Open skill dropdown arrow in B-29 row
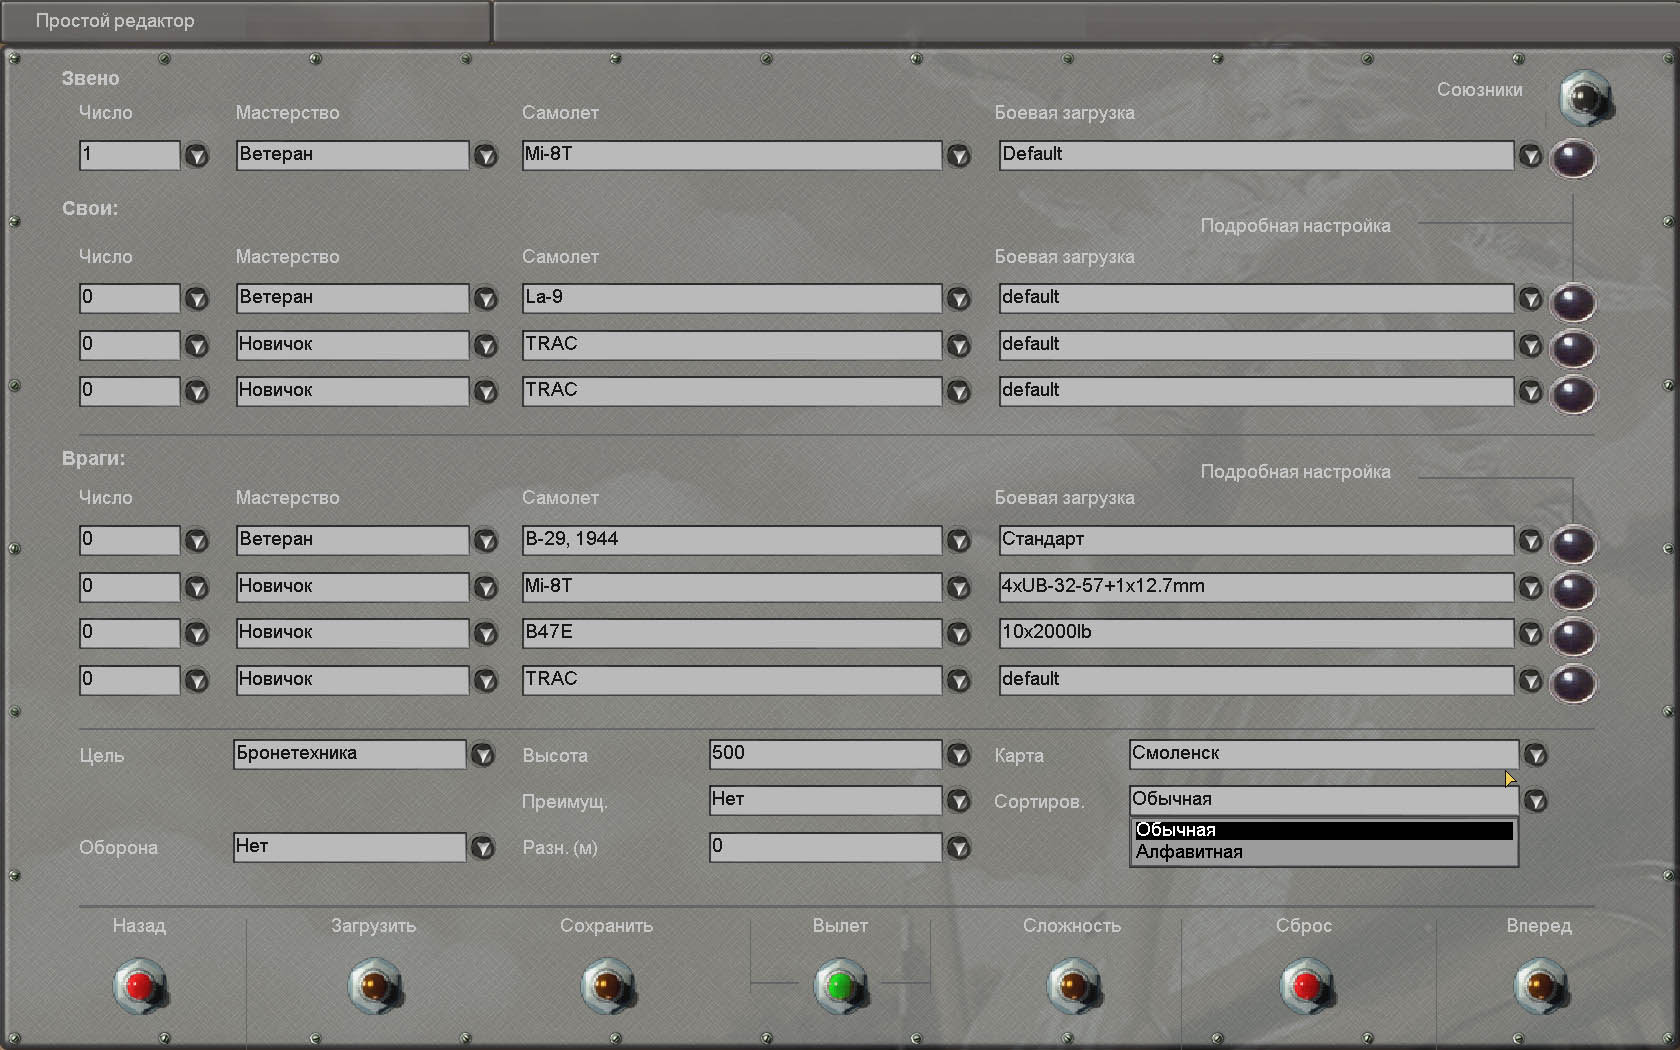The height and width of the screenshot is (1050, 1680). point(486,541)
